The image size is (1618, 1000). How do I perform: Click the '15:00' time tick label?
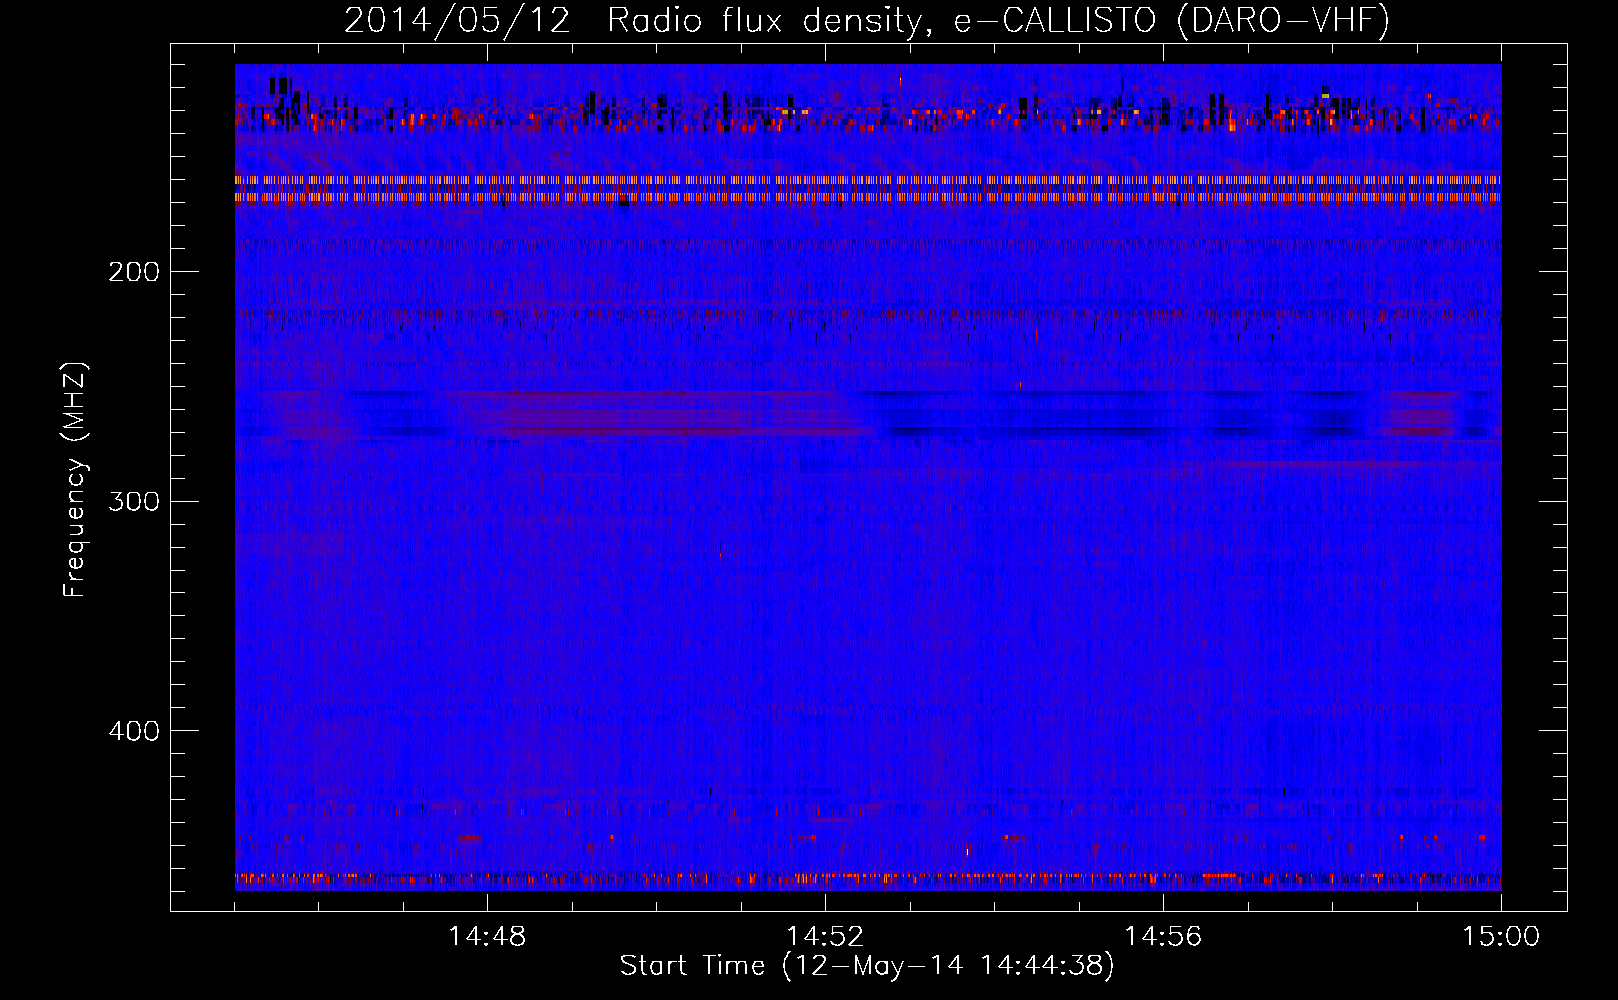tap(1501, 937)
